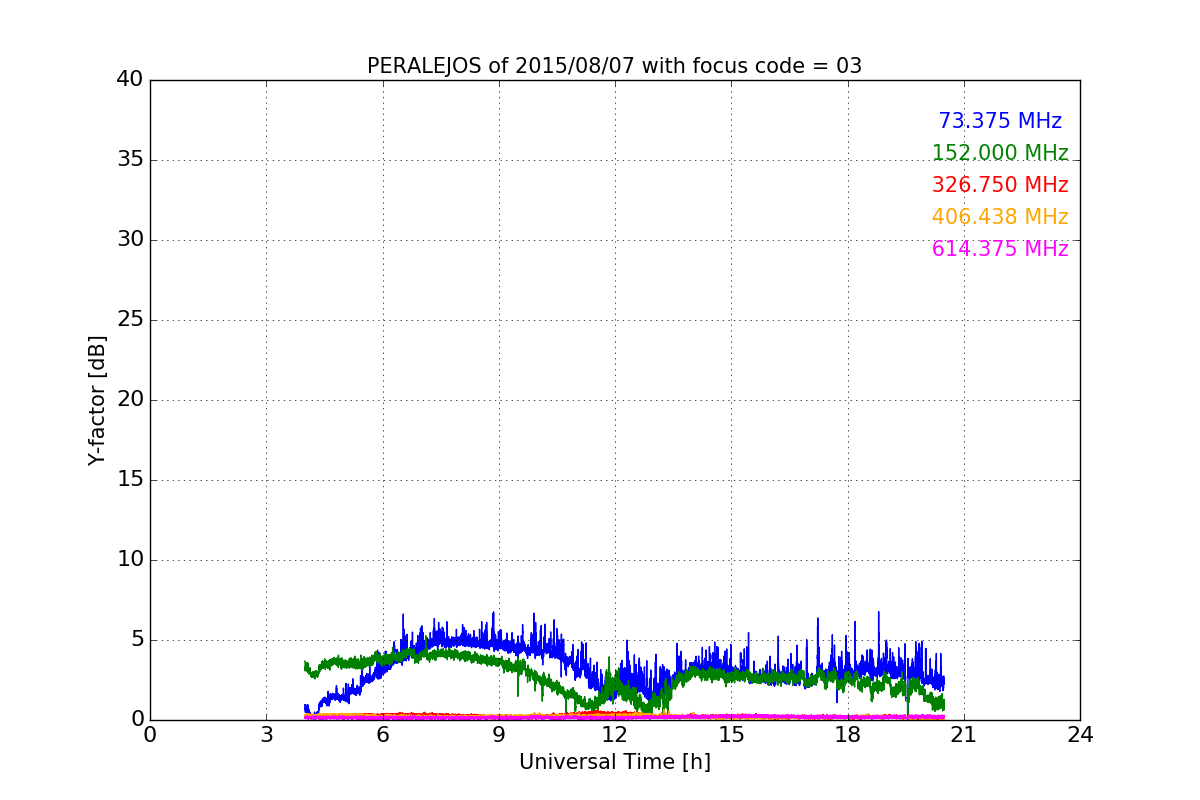
Task: Select the 326.750 MHz legend label
Action: (1000, 185)
